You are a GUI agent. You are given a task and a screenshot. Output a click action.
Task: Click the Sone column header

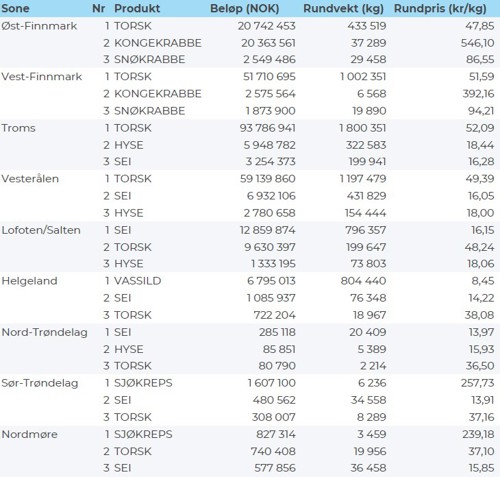[15, 8]
